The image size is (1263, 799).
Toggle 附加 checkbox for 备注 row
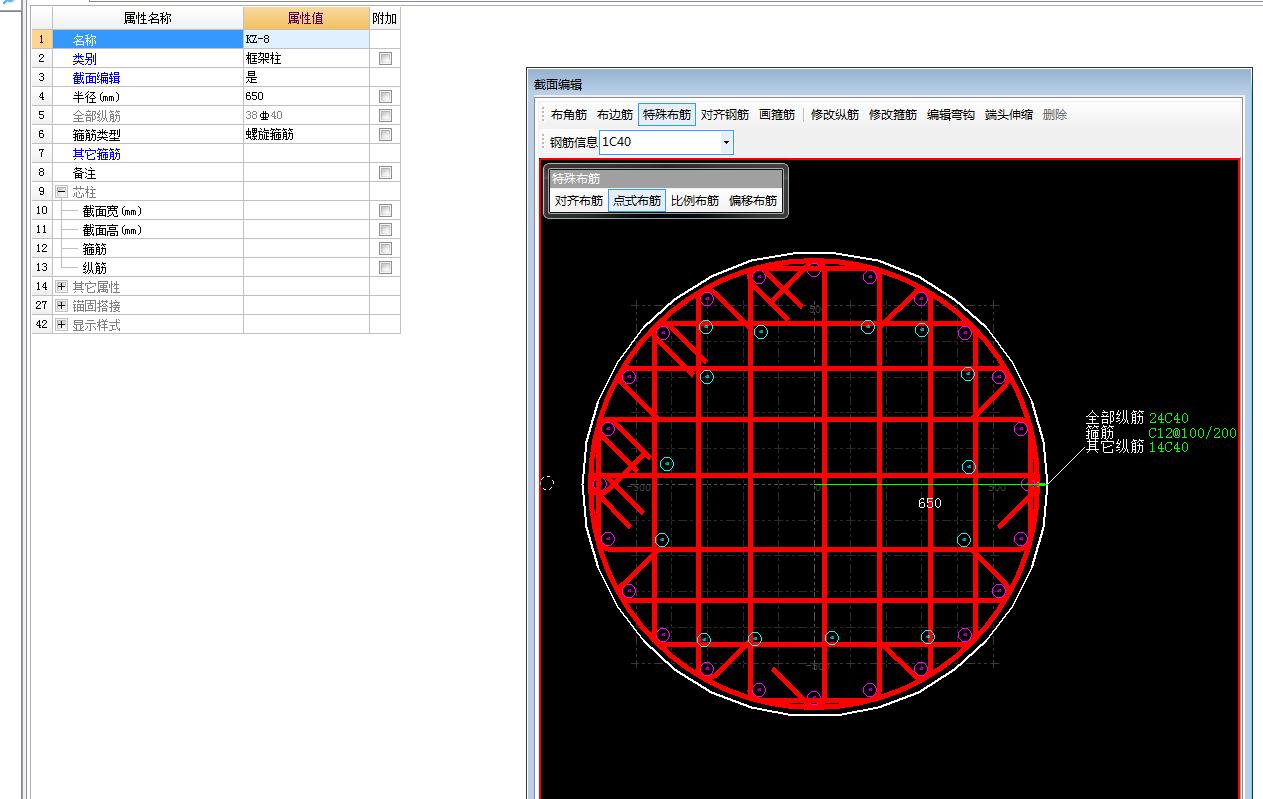click(x=385, y=173)
